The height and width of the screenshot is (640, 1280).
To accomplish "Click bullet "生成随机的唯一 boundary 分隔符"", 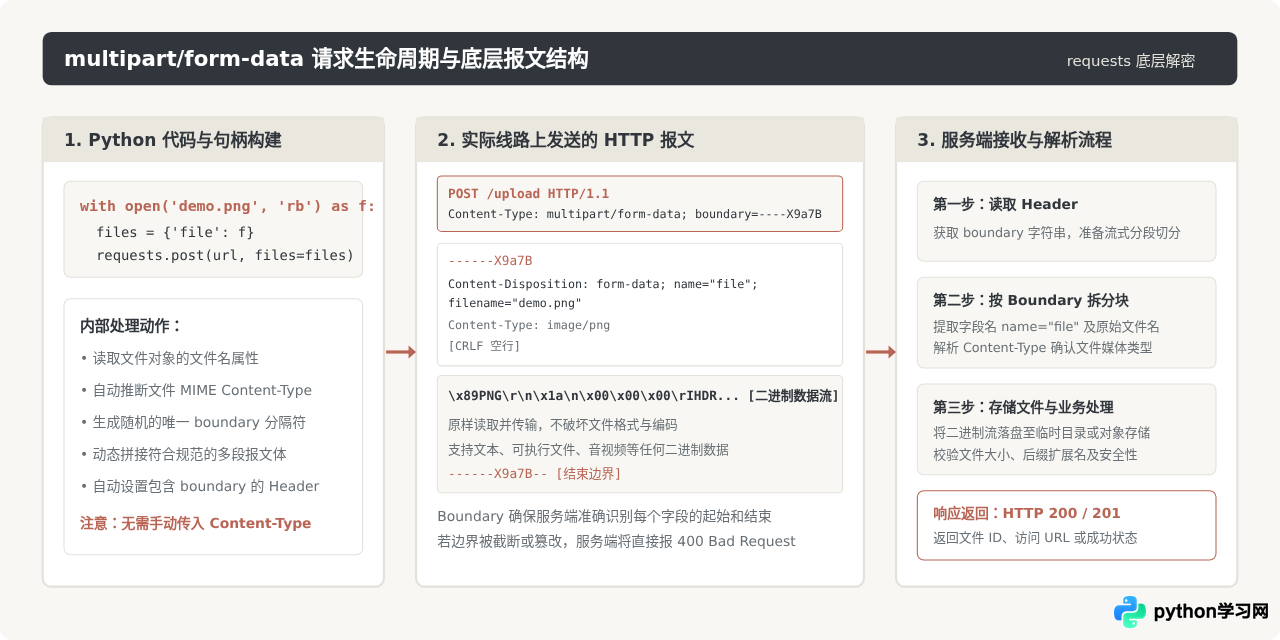I will click(193, 422).
